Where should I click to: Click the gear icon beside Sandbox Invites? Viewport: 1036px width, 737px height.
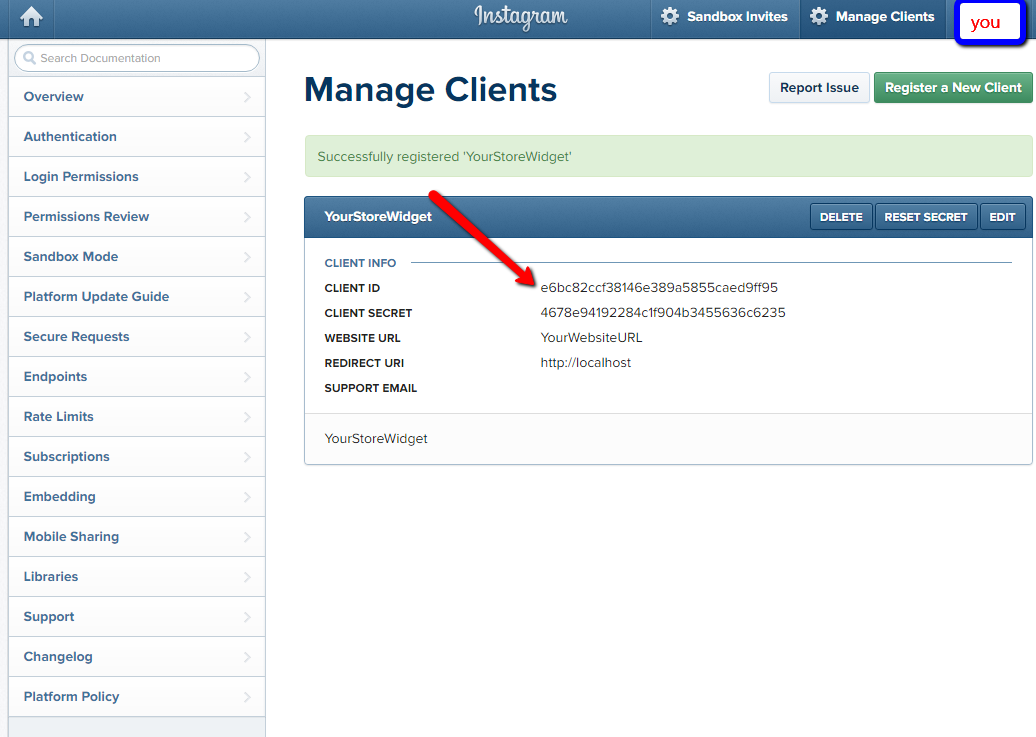pyautogui.click(x=670, y=17)
